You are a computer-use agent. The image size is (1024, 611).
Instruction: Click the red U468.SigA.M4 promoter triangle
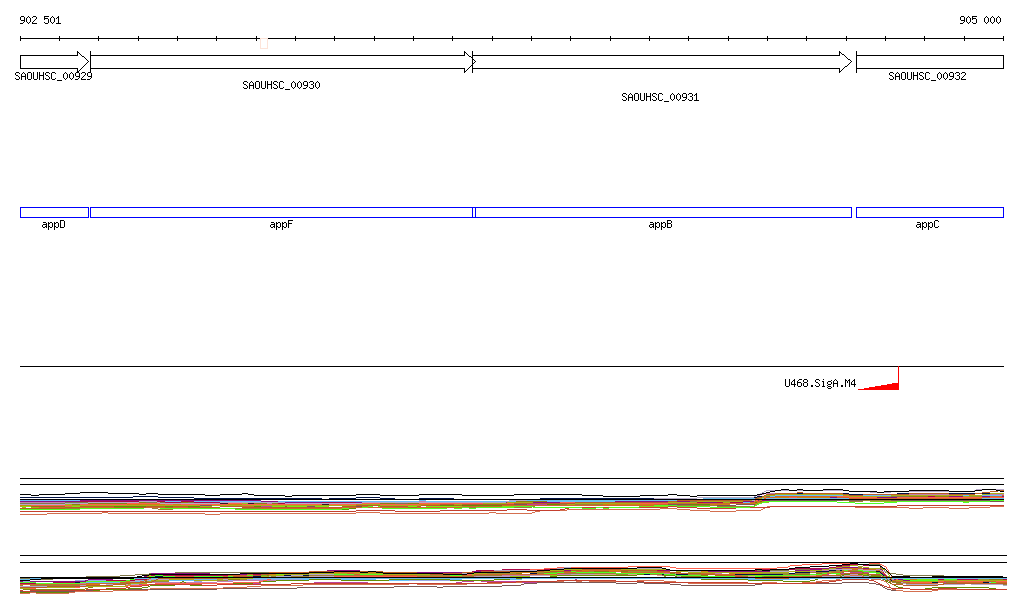886,383
